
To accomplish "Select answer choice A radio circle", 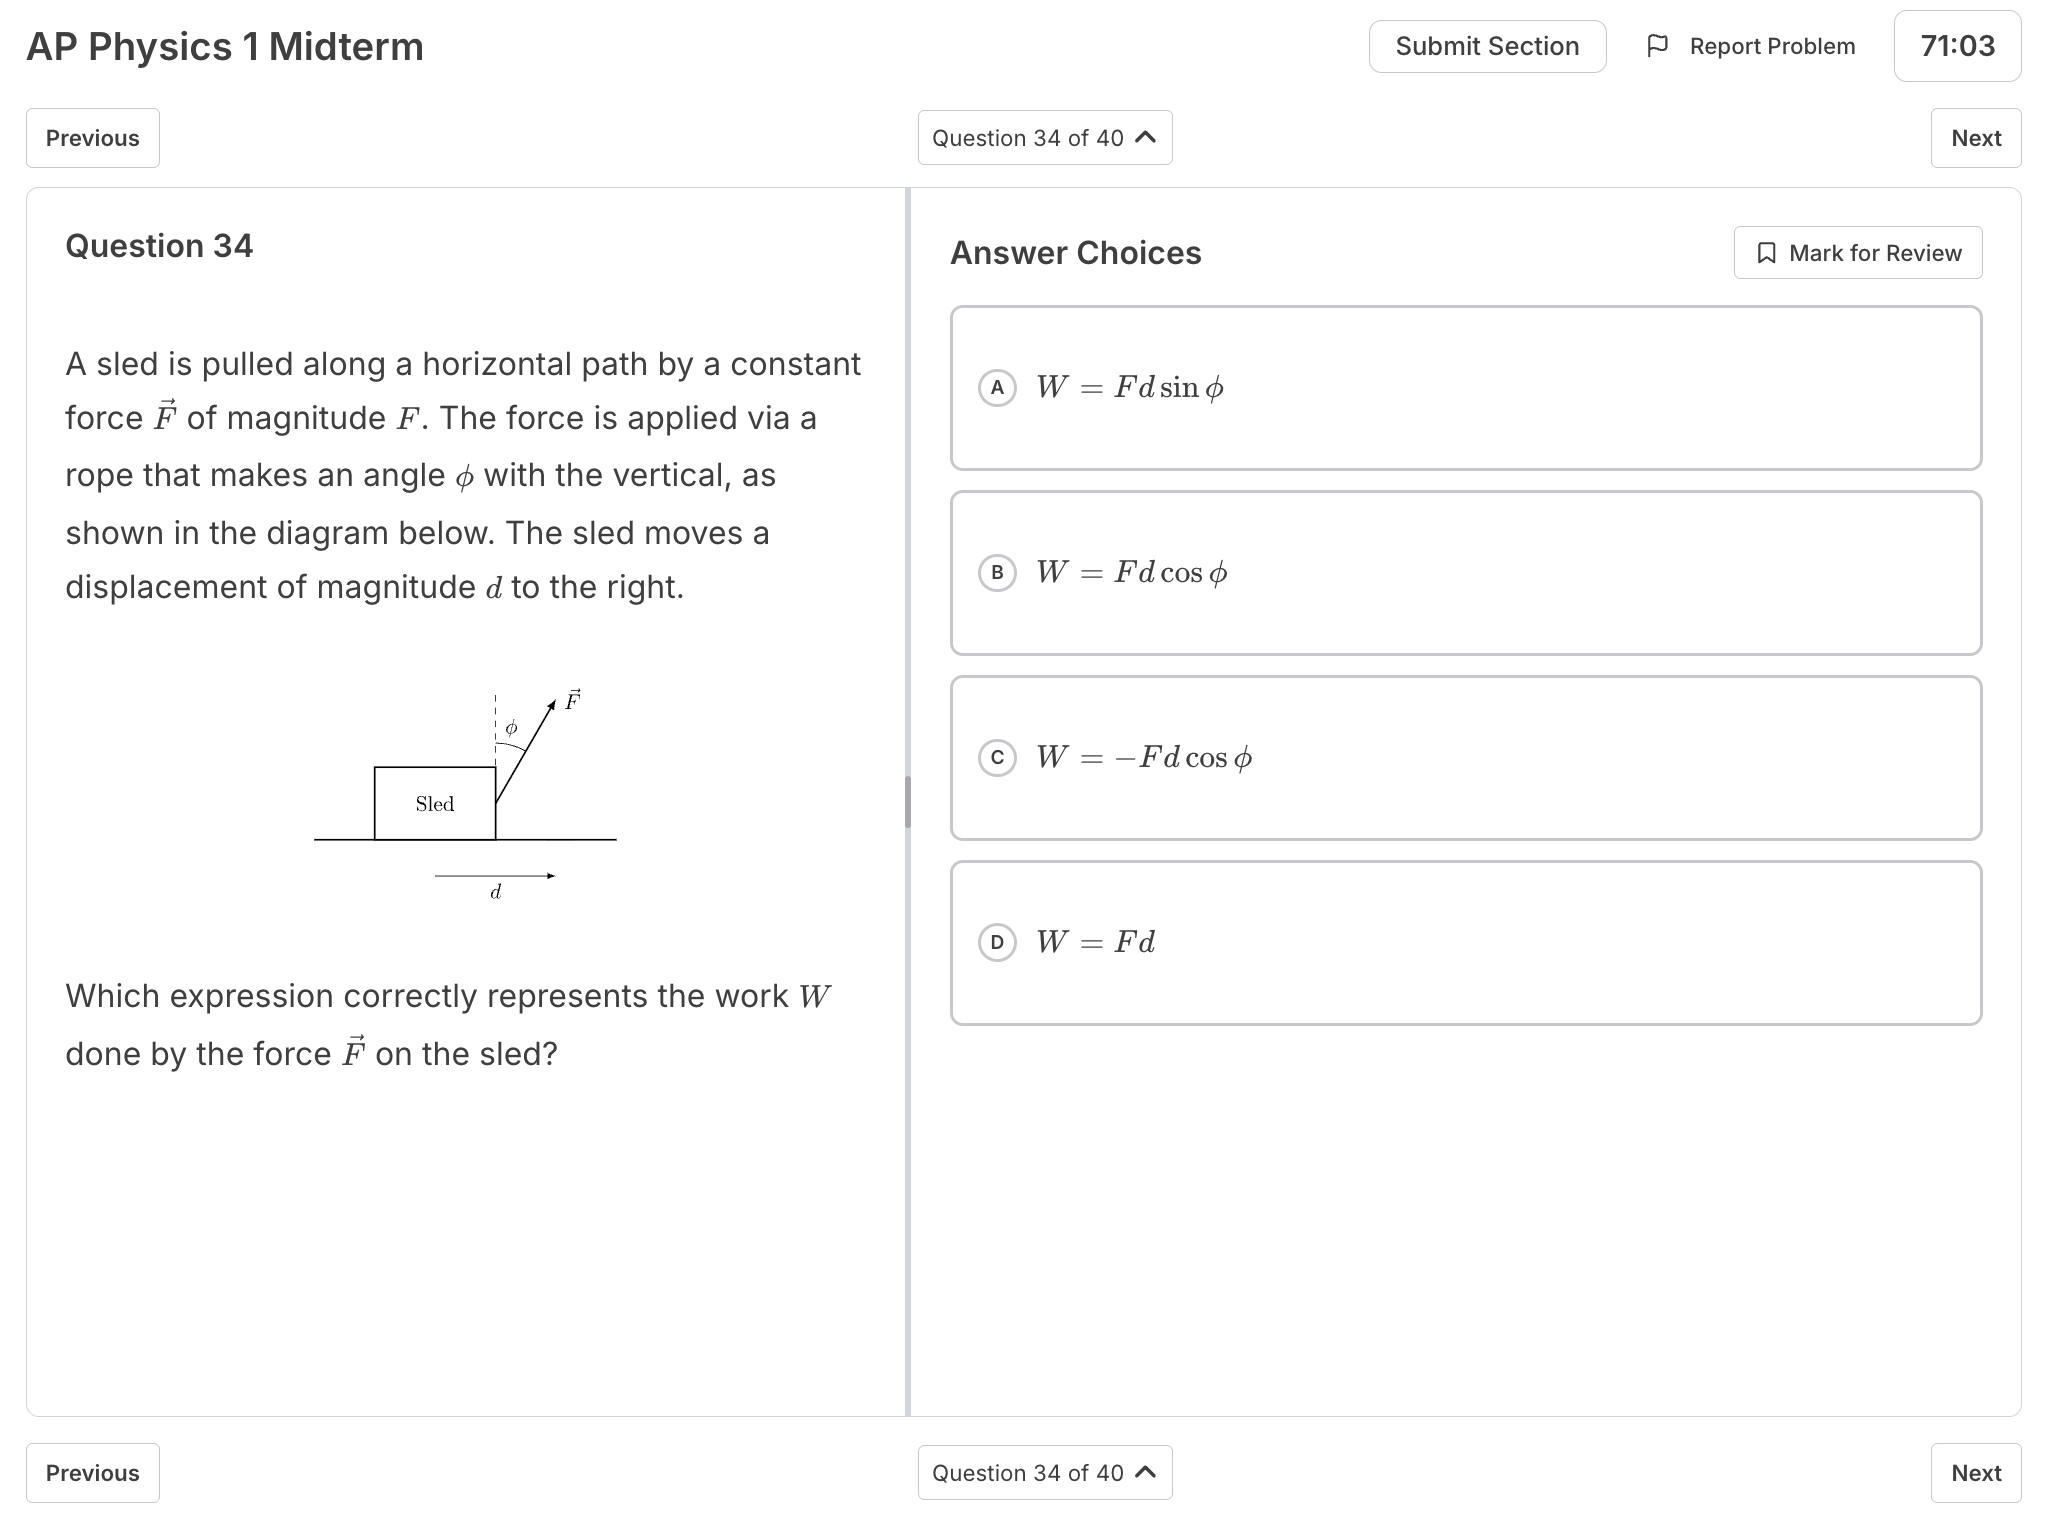I will 997,388.
